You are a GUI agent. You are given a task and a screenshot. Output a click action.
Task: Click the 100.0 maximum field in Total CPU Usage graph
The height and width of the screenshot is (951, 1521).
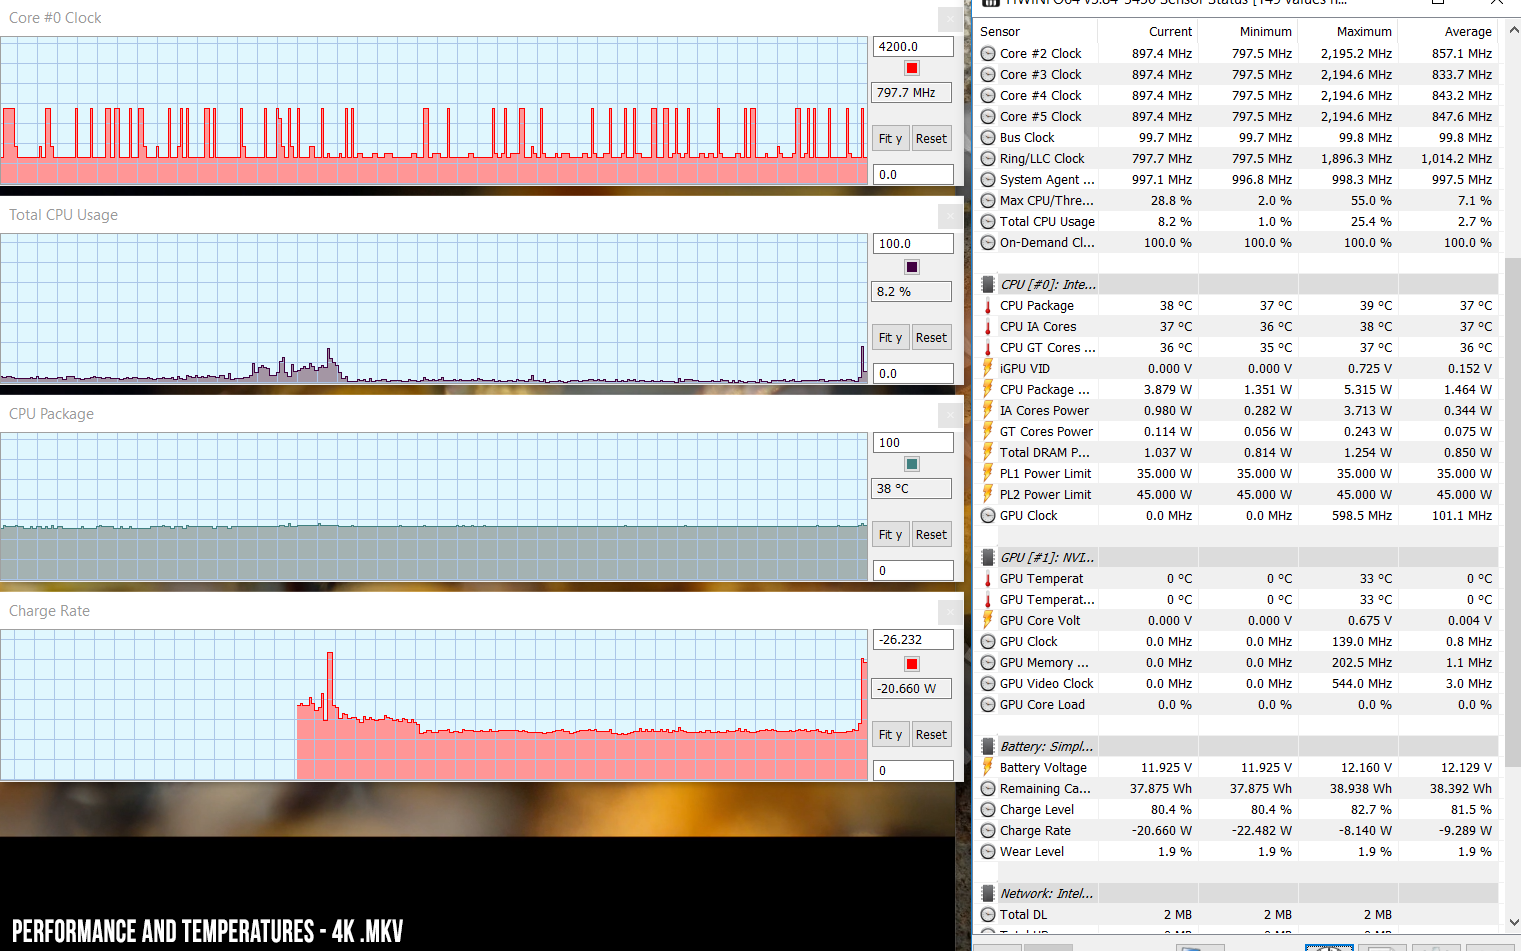(x=913, y=243)
